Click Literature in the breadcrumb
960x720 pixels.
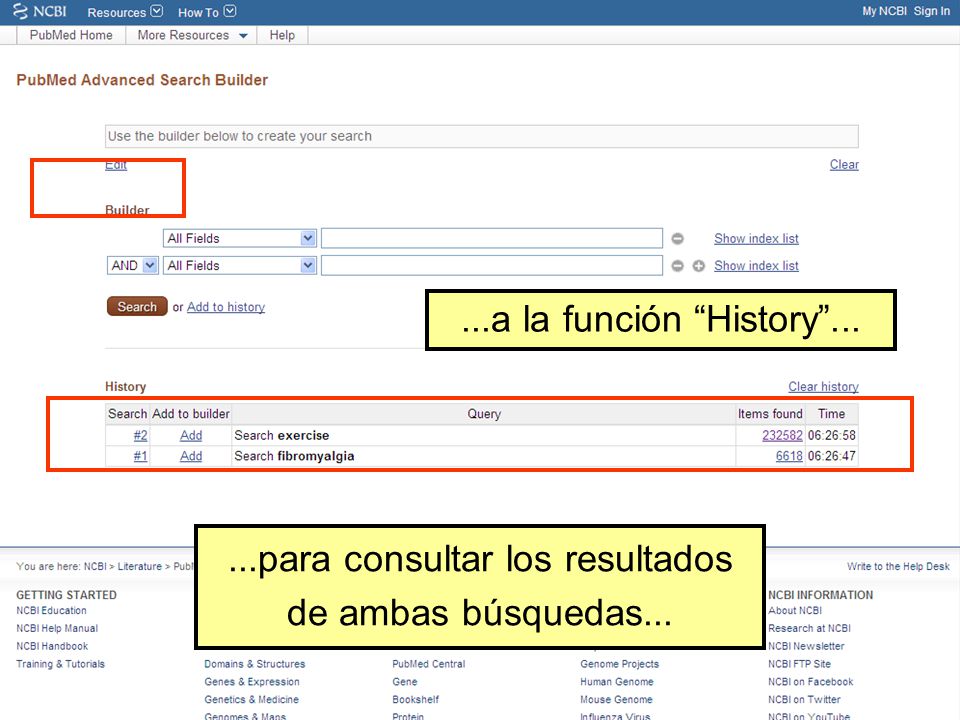click(x=140, y=567)
